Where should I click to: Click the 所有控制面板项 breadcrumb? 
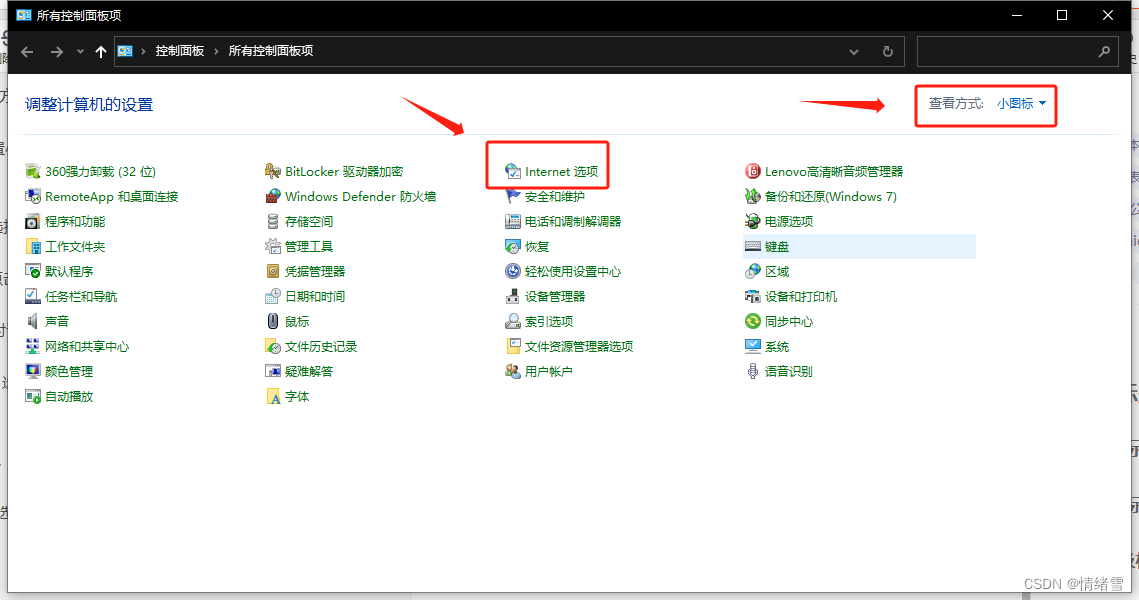click(271, 51)
